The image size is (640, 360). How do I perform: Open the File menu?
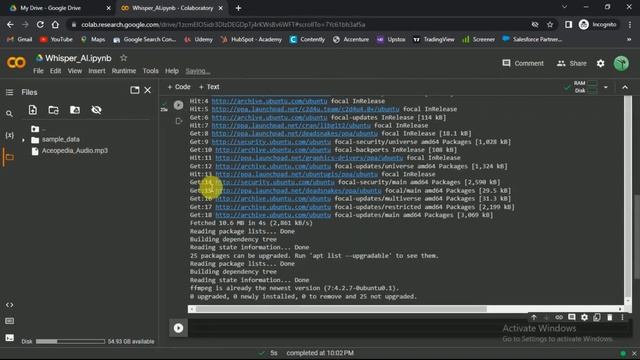coord(38,71)
